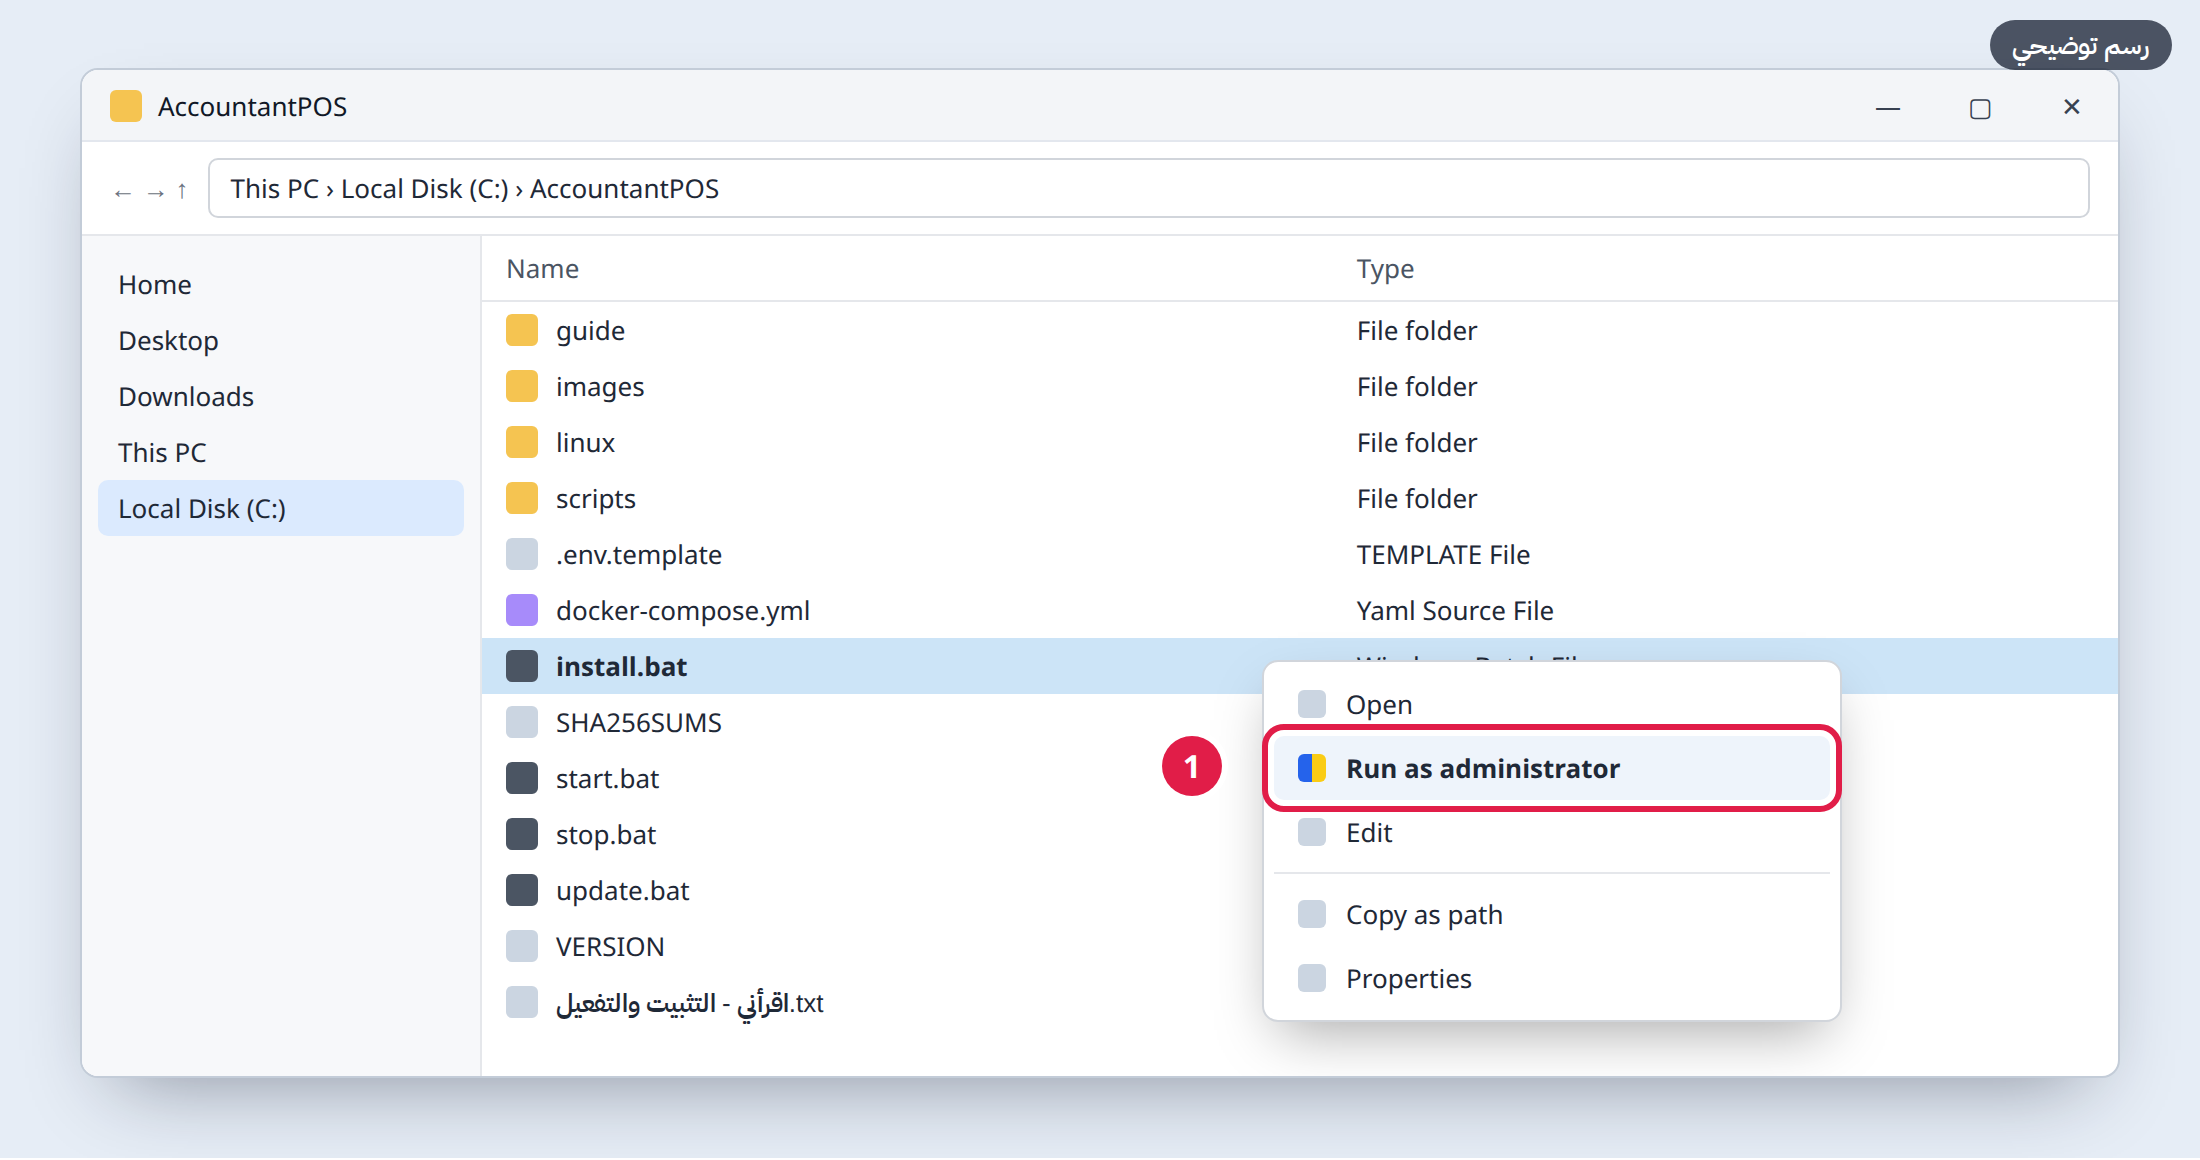Click This PC in the address path

(x=274, y=189)
